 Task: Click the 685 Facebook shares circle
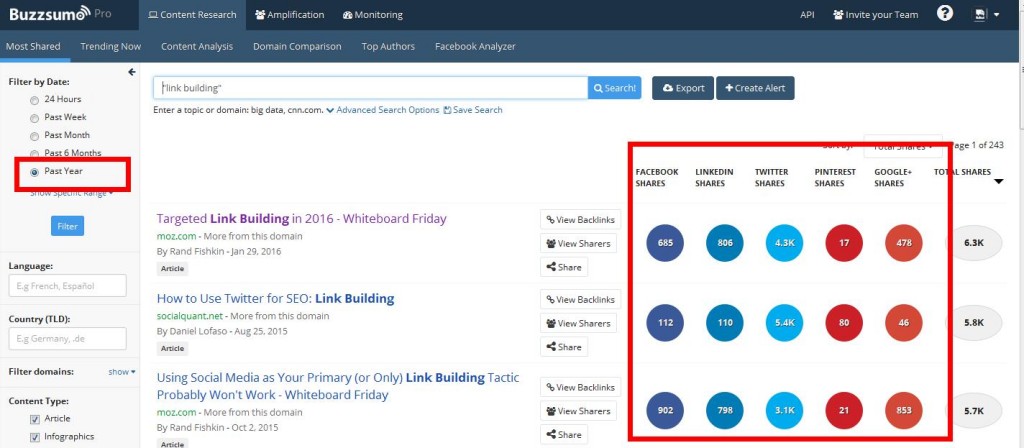coord(663,242)
